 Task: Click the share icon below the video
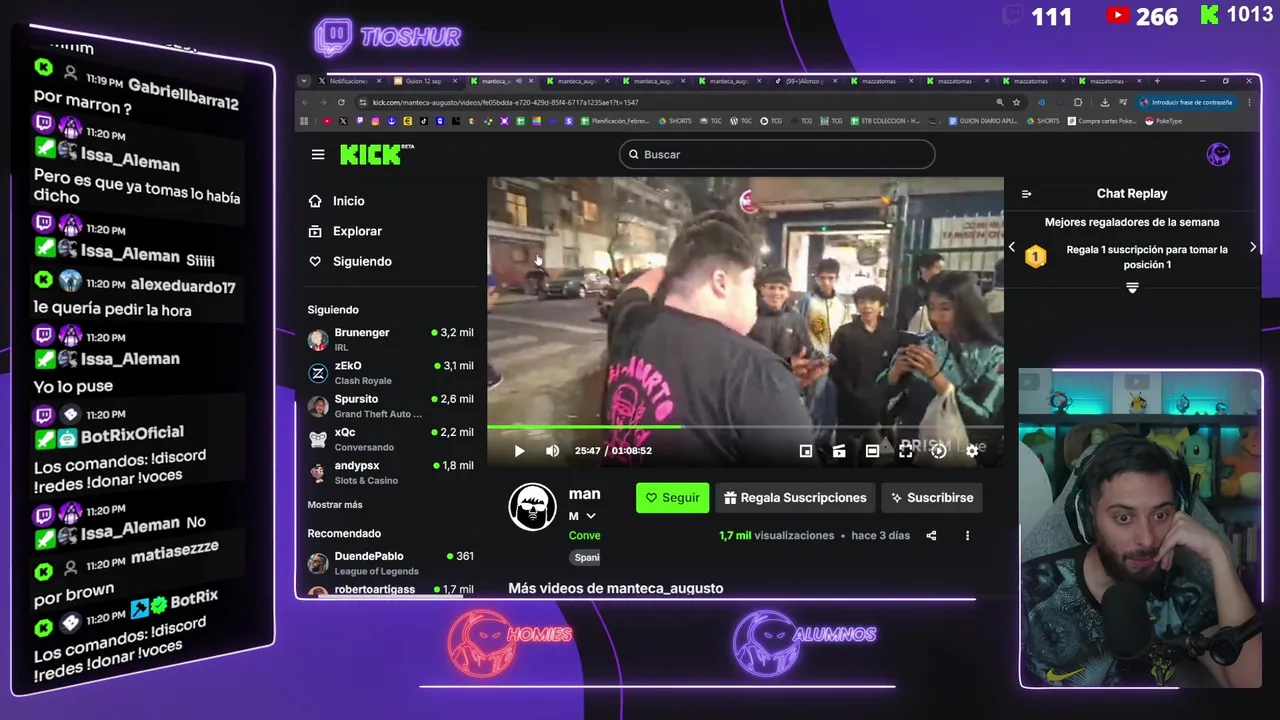point(931,536)
